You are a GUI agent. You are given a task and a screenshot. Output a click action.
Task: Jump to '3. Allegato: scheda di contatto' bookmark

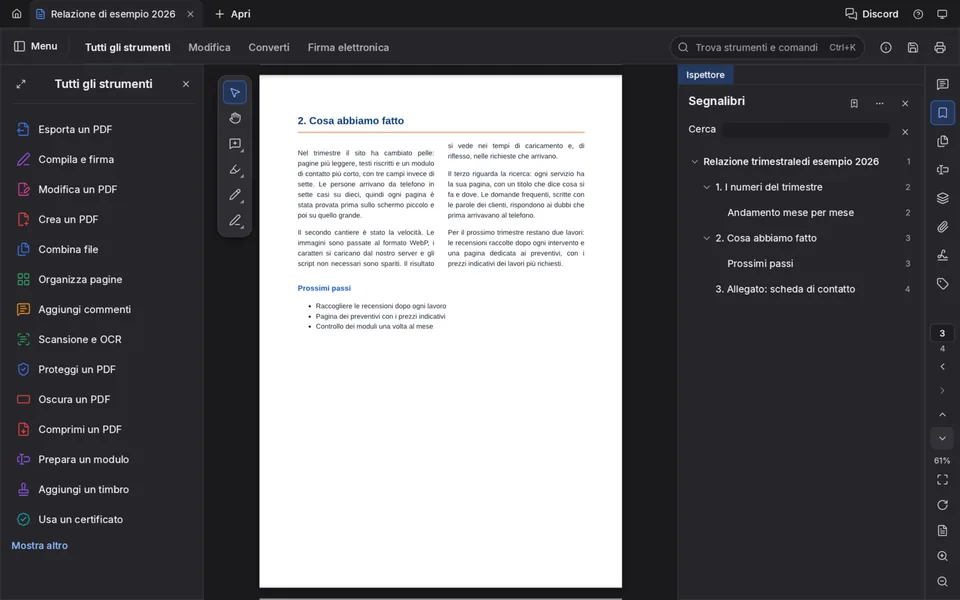point(785,289)
